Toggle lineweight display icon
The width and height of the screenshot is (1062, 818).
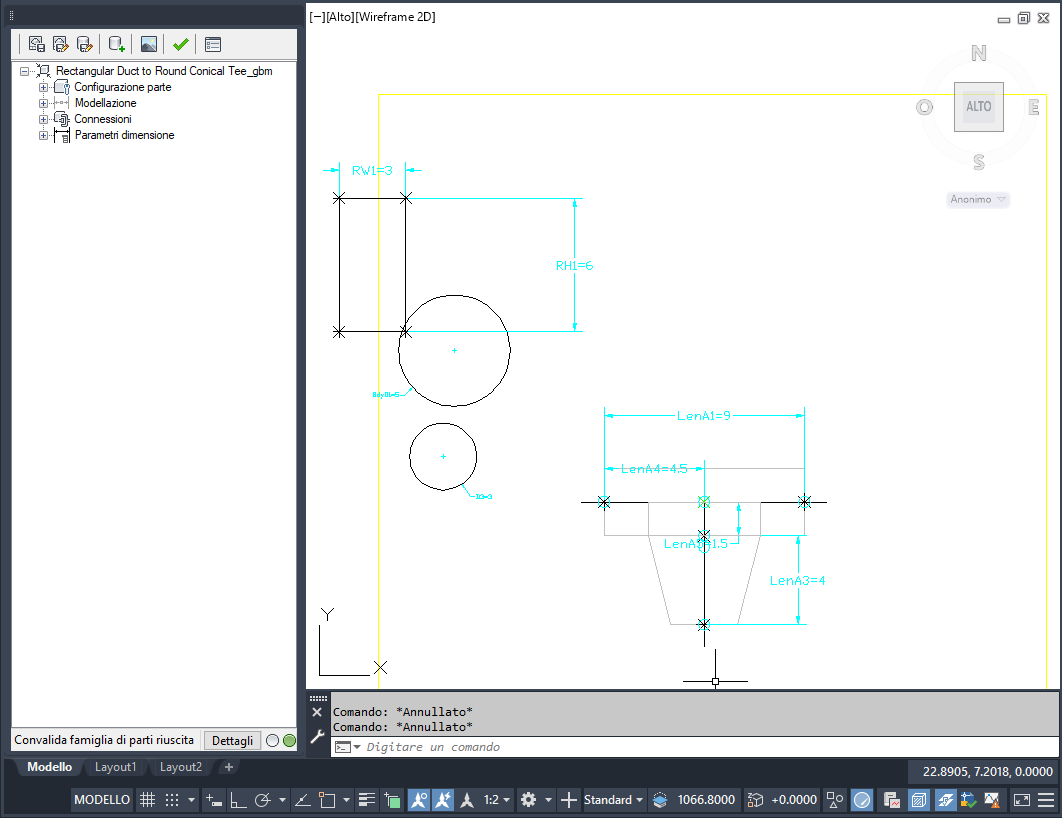coord(366,800)
